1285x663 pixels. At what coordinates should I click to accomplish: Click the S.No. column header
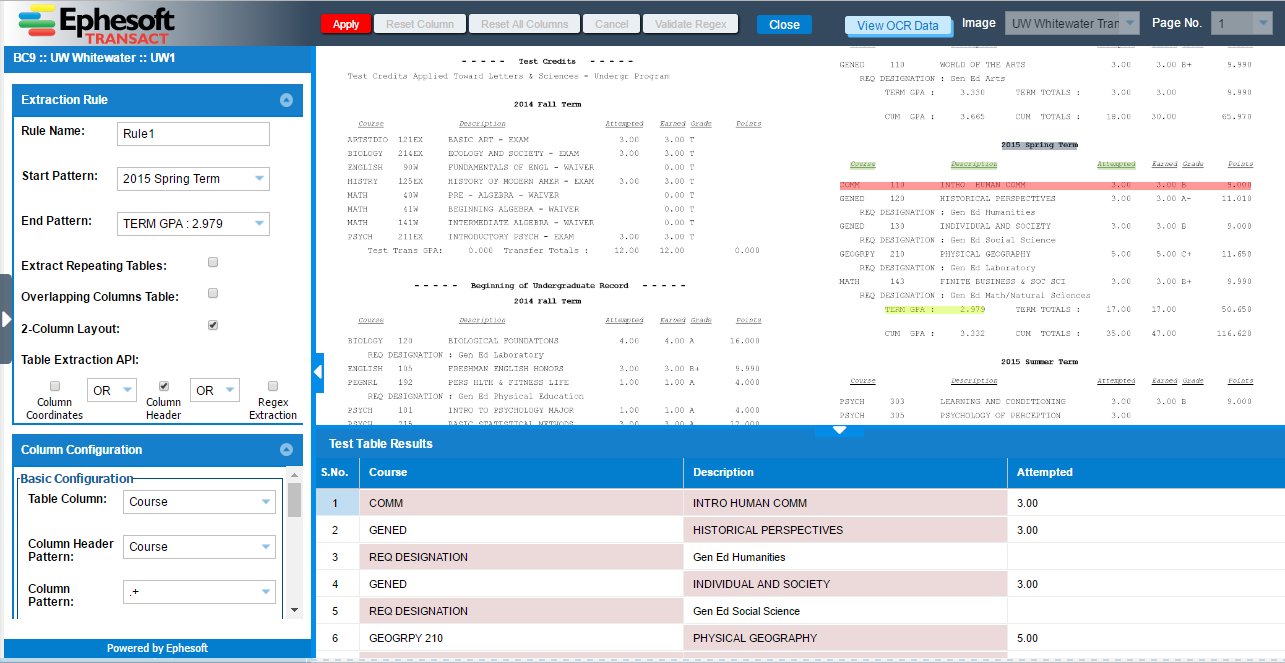[x=337, y=472]
